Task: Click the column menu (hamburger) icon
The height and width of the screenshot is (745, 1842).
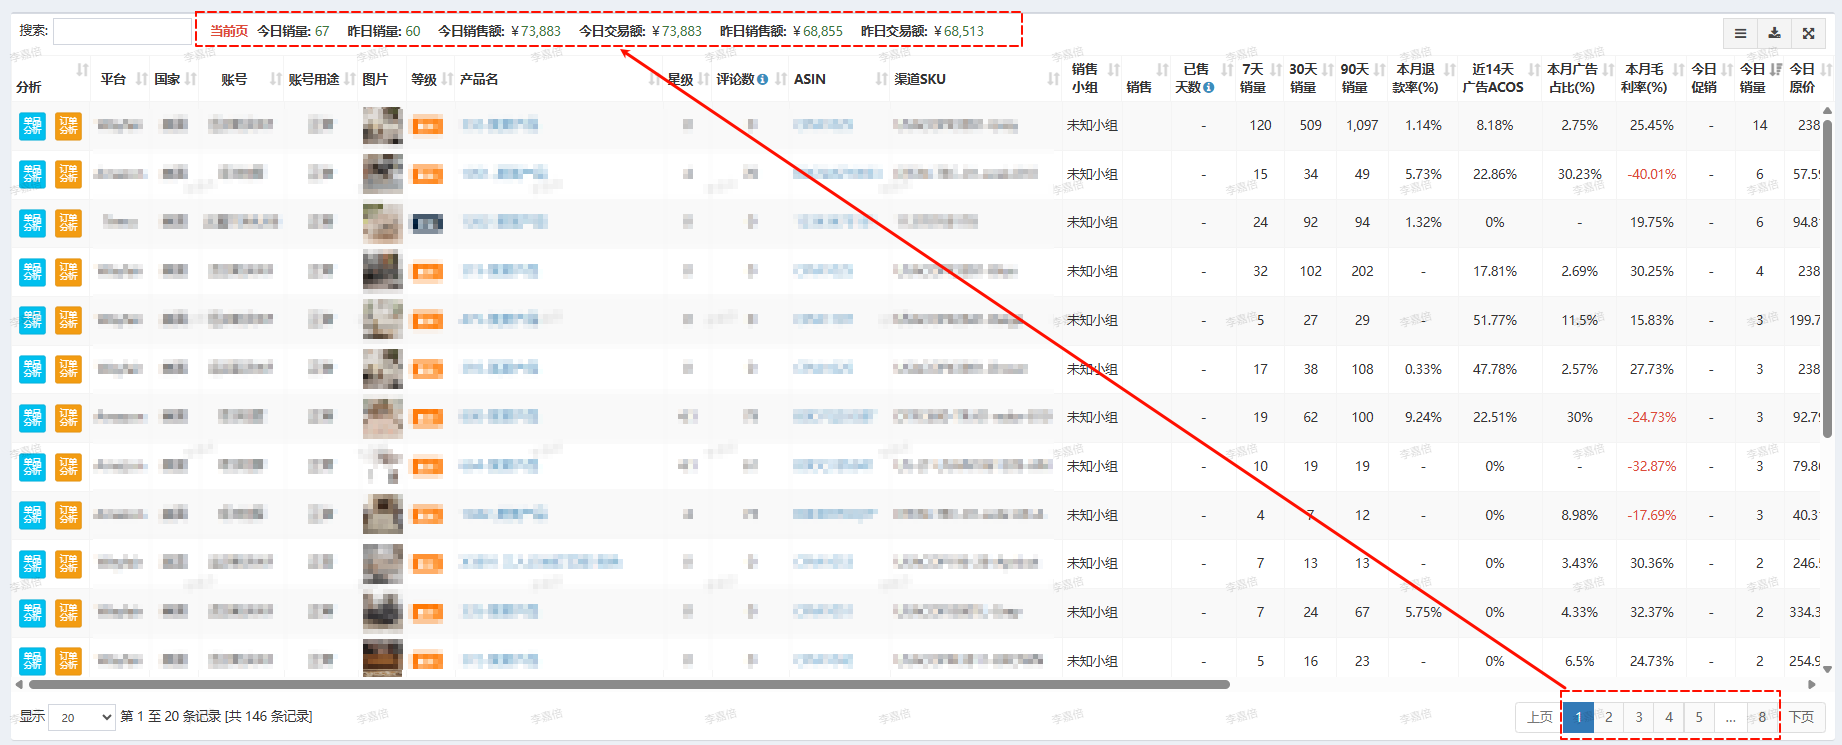Action: click(1740, 33)
